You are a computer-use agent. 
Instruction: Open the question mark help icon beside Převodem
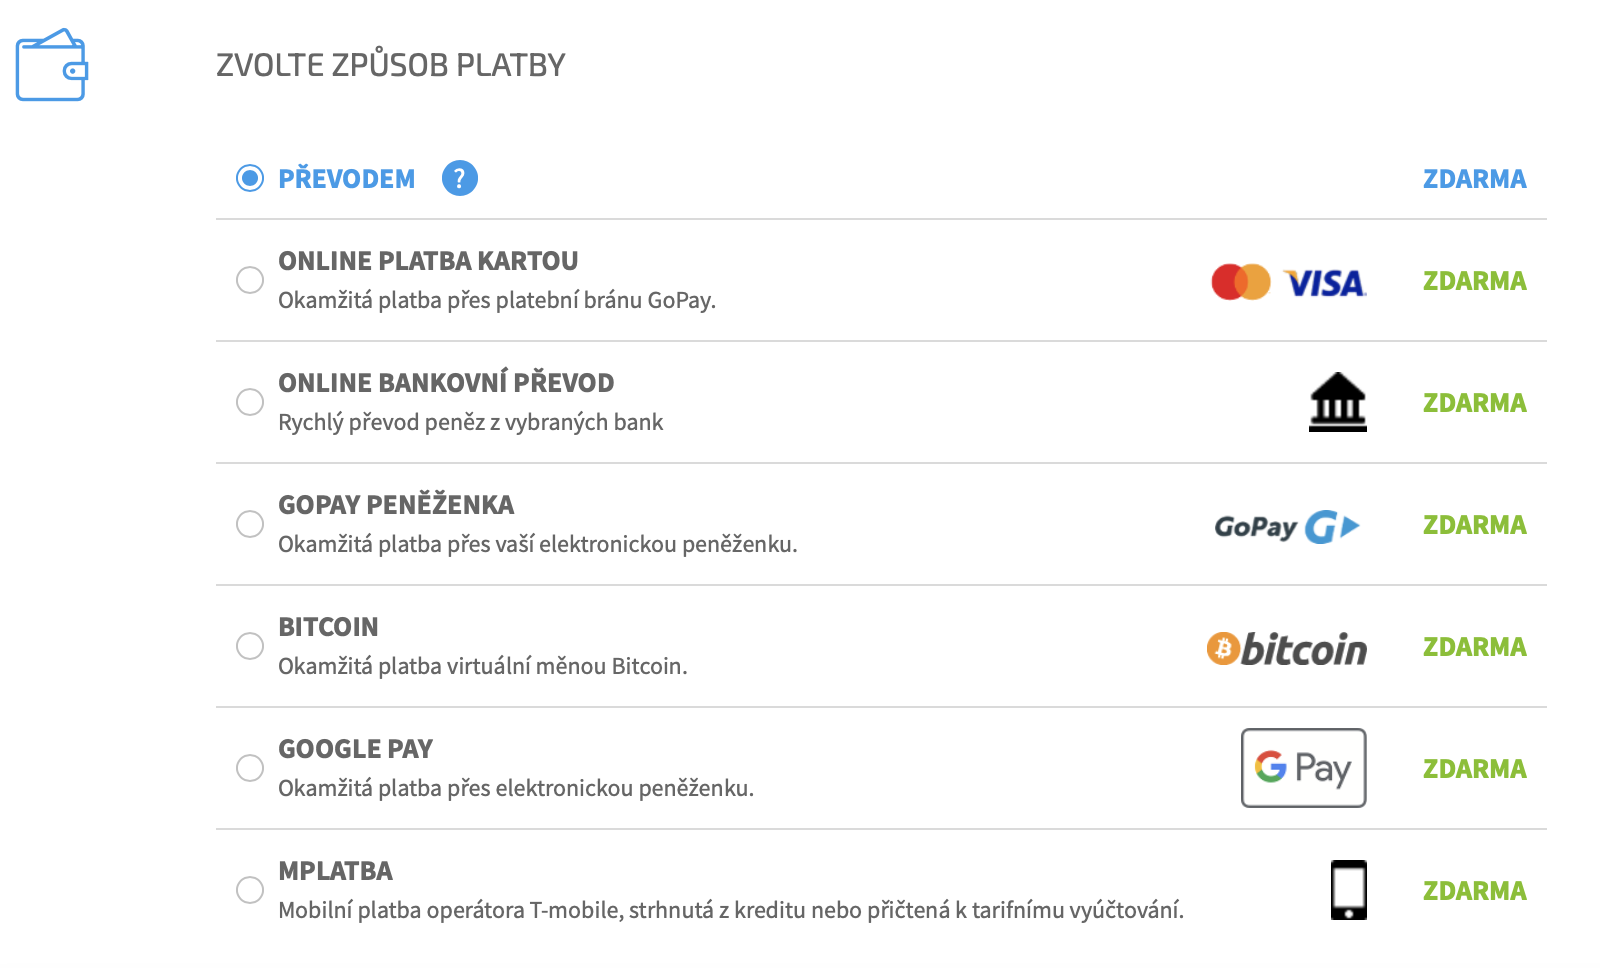pos(460,179)
